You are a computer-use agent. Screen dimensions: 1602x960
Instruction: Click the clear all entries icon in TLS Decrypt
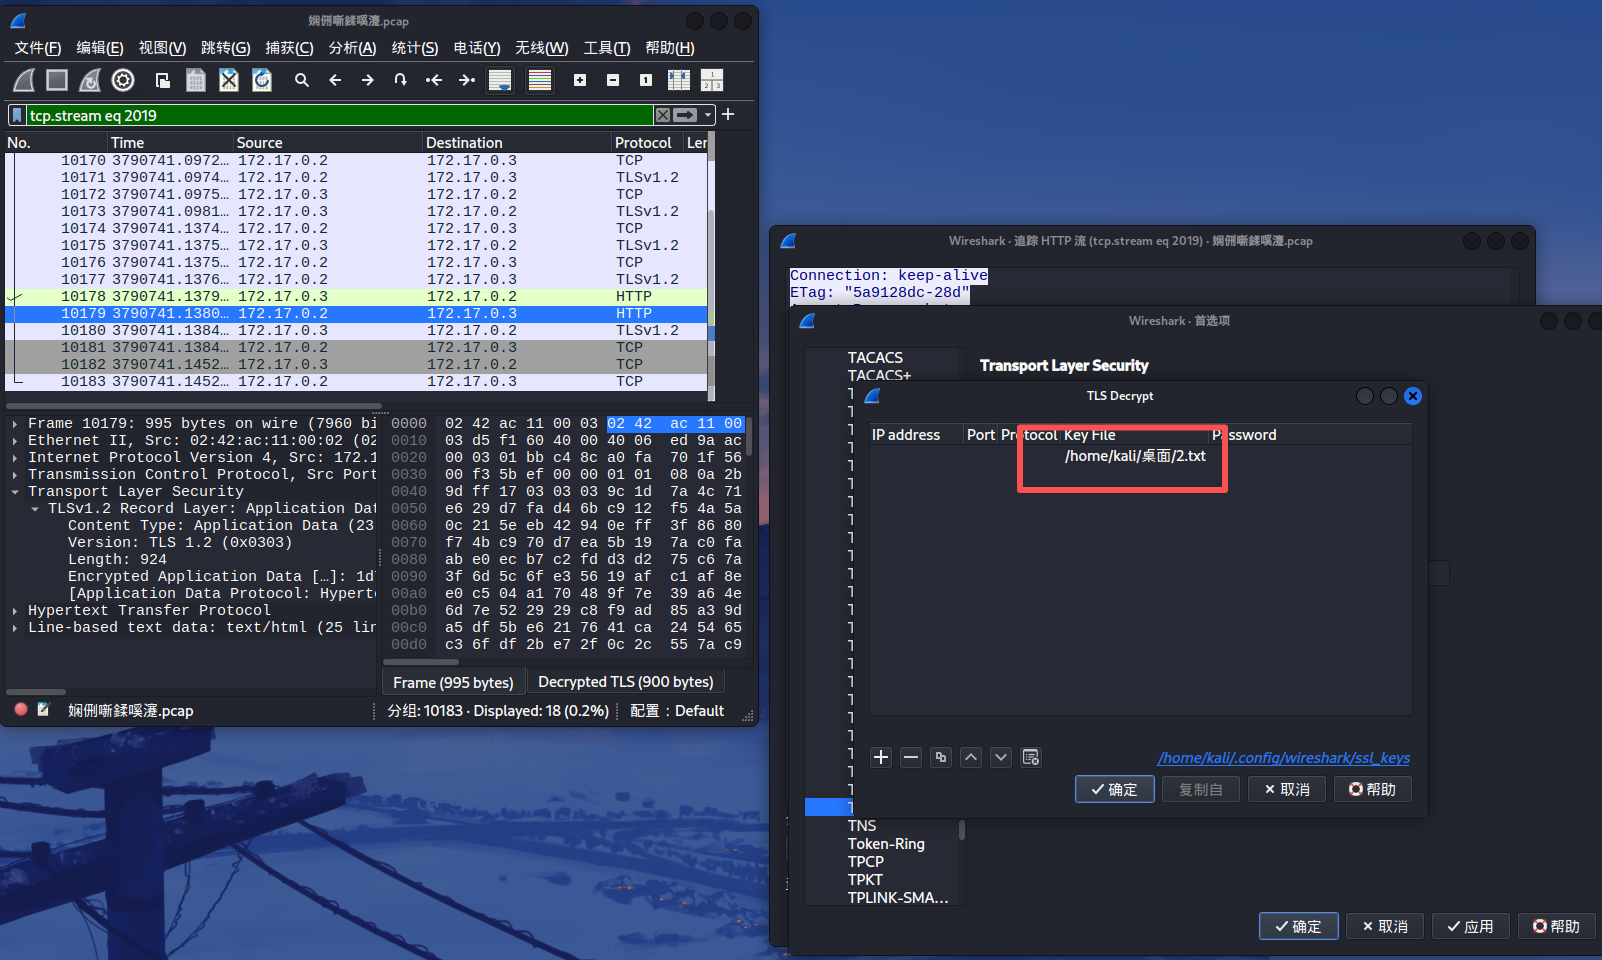tap(1031, 757)
